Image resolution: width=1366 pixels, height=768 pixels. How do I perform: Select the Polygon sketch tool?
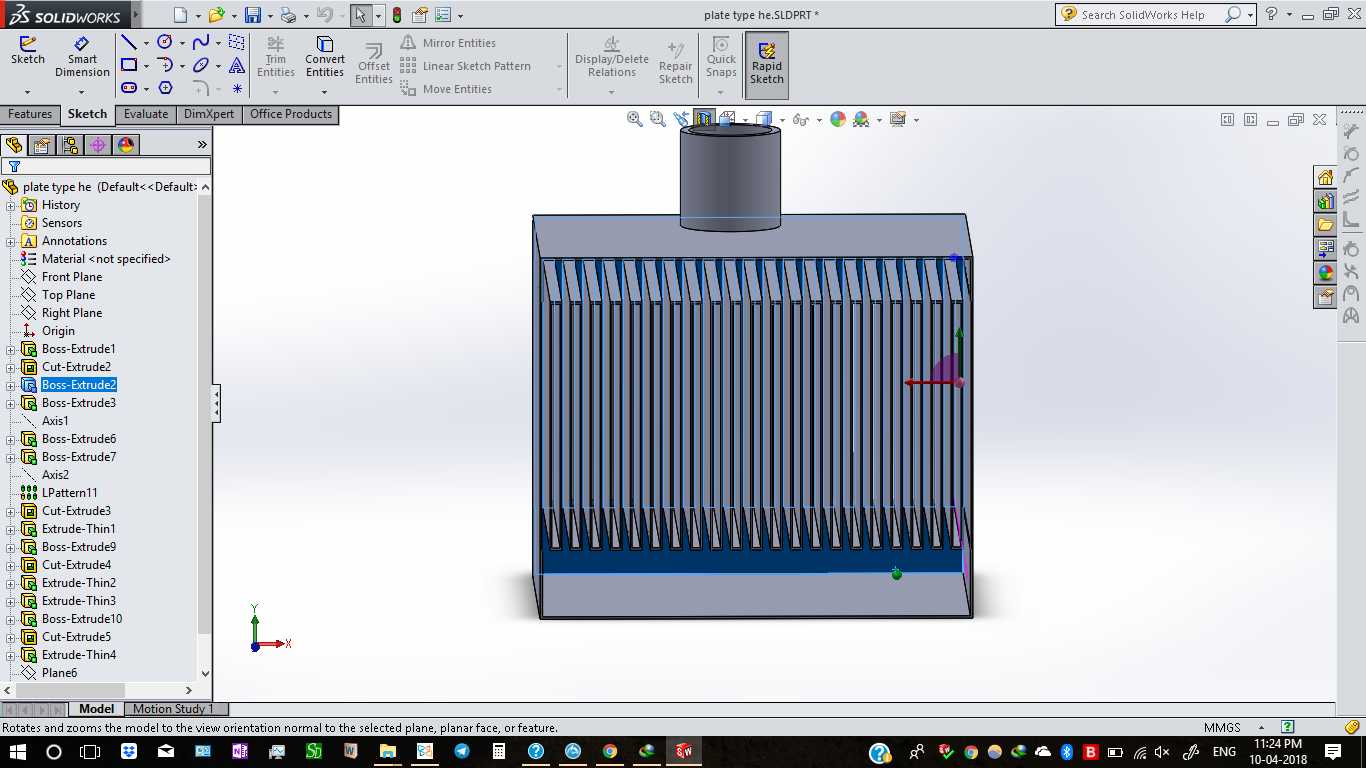point(165,88)
